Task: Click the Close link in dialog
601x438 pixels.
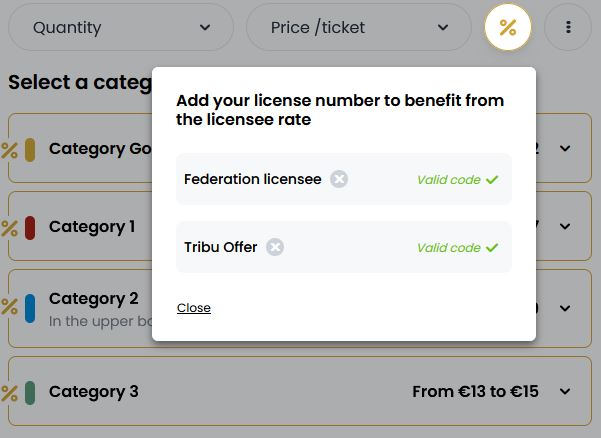Action: [x=194, y=308]
